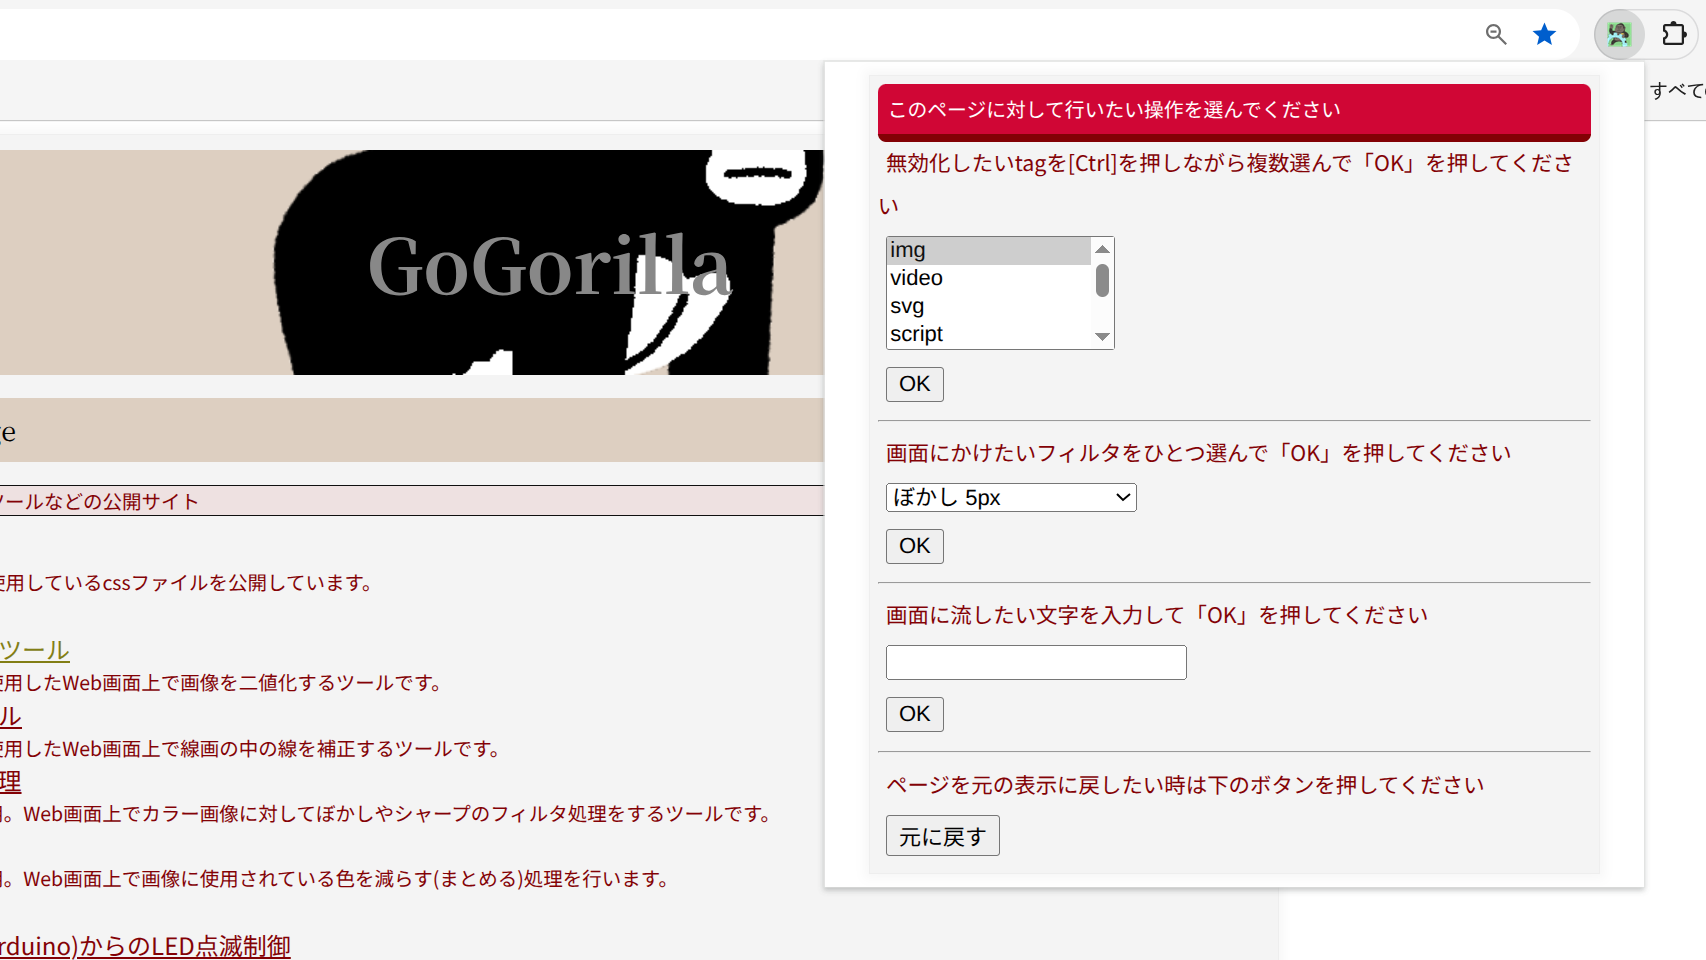Open the 'LED点滅制御' link
Screen dimensions: 1706x960
146,945
